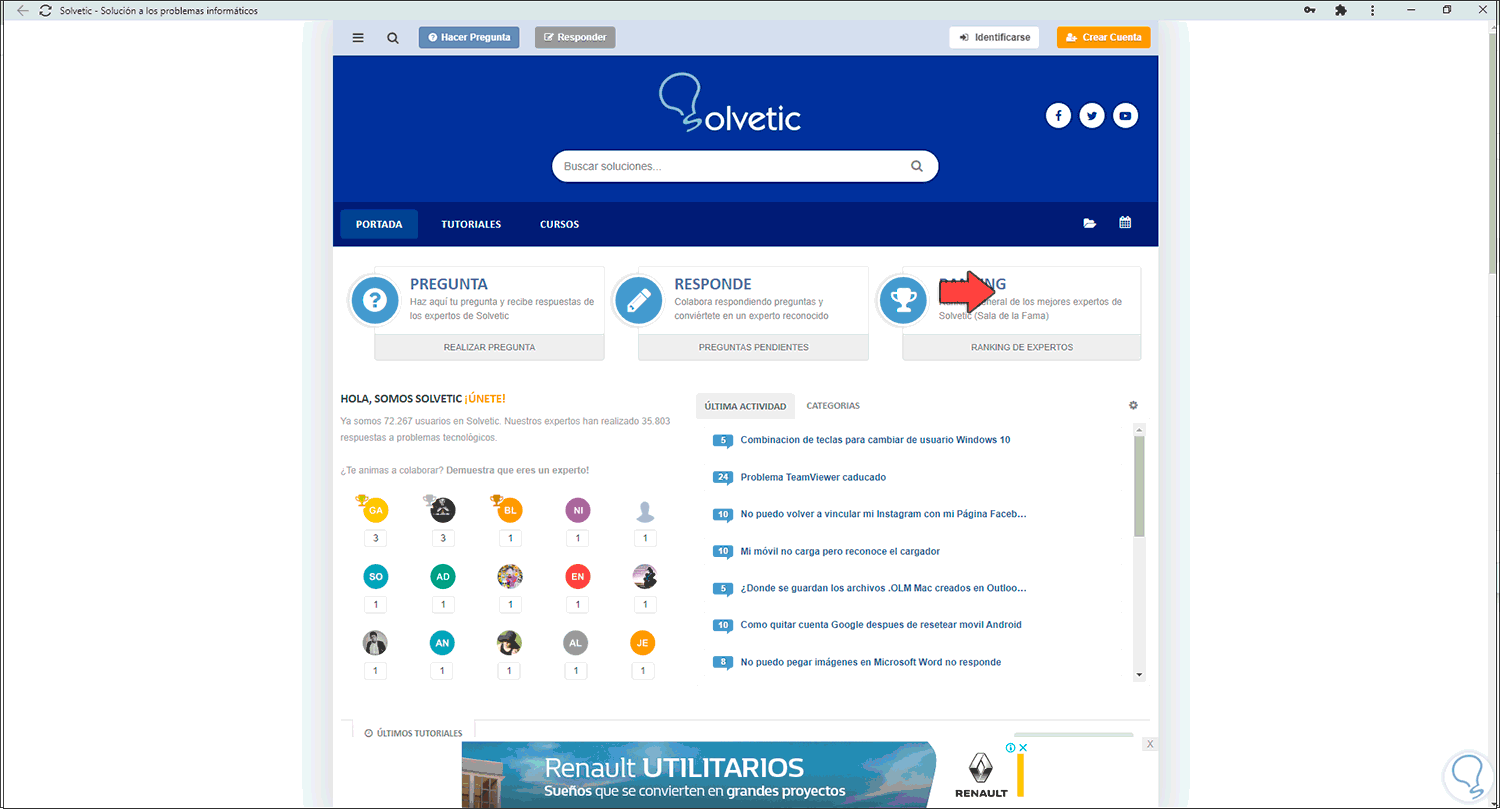Click the question mark icon of PREGUNTA
The height and width of the screenshot is (809, 1500).
coord(375,300)
